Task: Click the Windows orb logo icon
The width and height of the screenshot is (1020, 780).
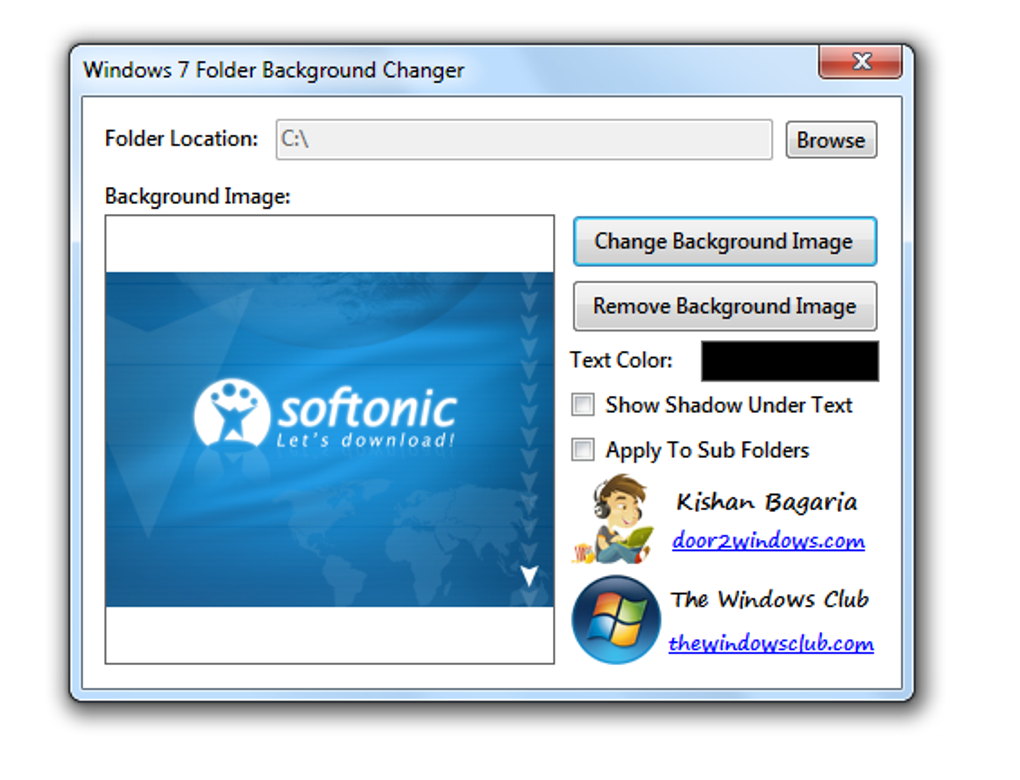Action: coord(616,619)
